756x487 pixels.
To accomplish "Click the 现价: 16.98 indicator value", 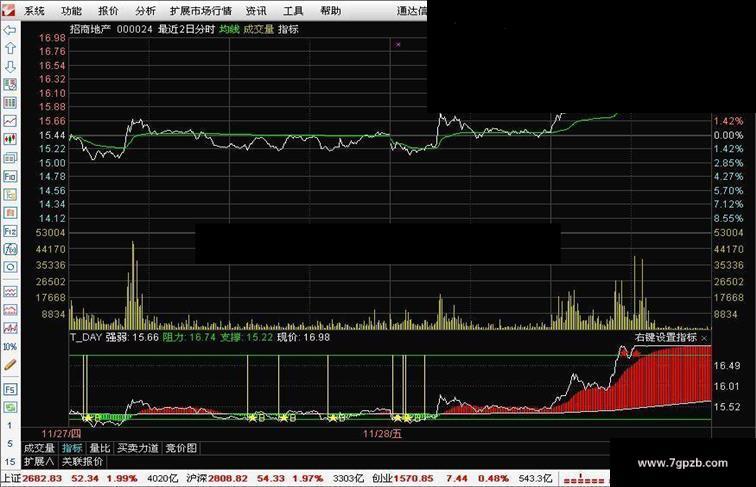I will [303, 337].
